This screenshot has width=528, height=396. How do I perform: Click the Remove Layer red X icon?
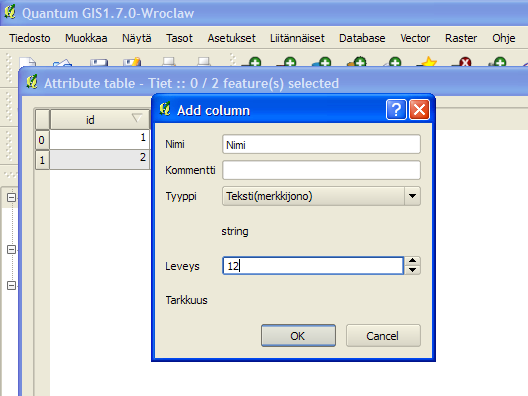point(463,62)
